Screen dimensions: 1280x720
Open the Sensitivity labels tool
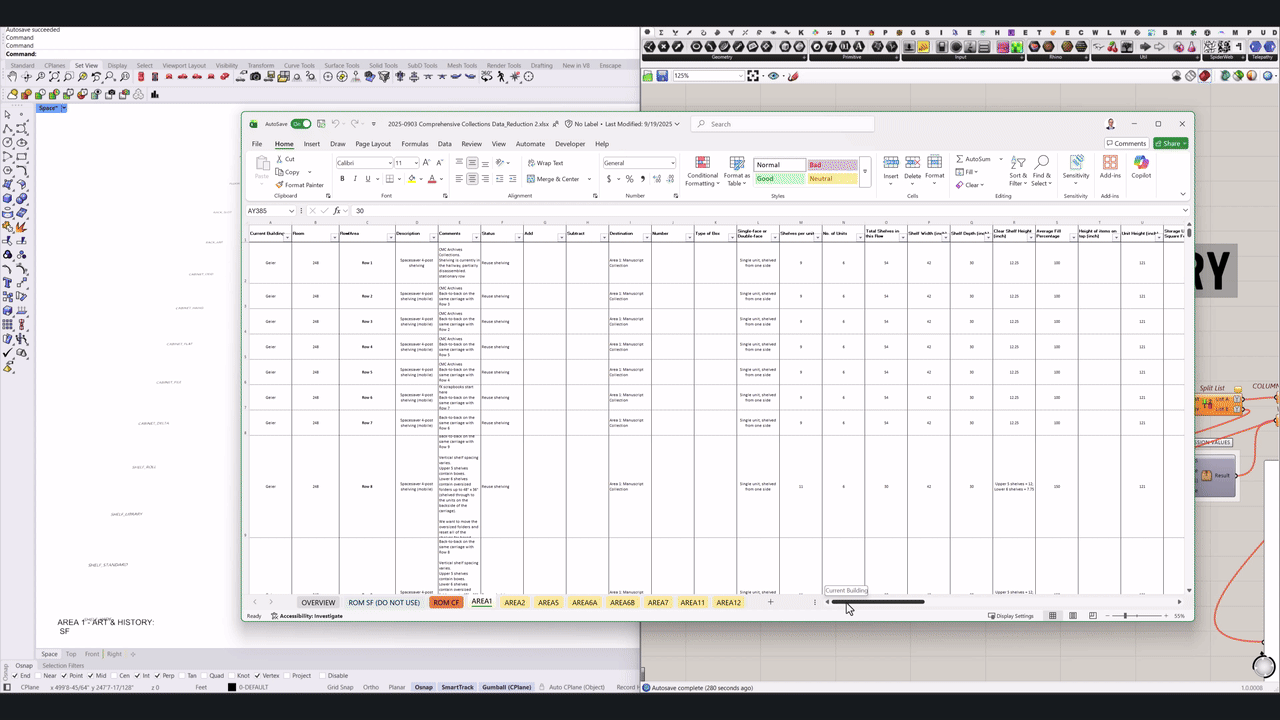tap(1076, 168)
